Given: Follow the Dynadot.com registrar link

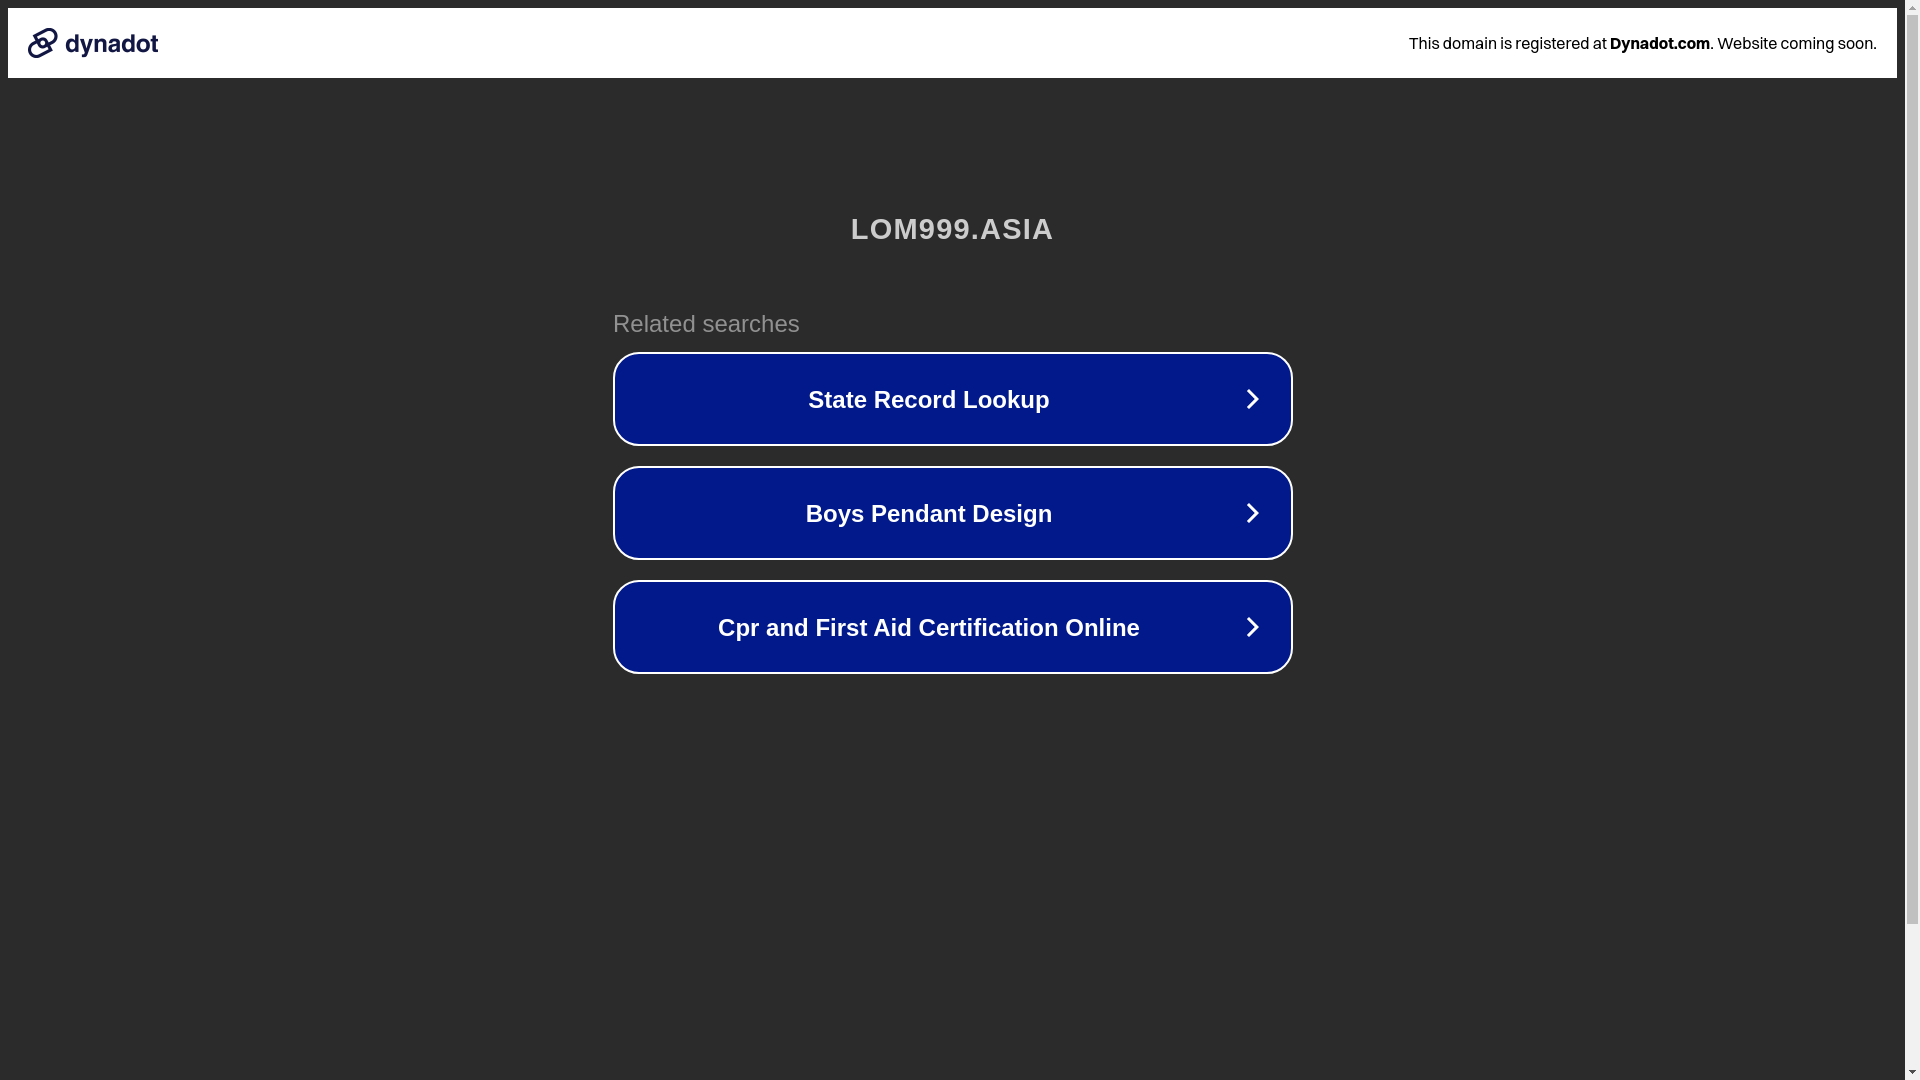Looking at the screenshot, I should (x=1659, y=43).
